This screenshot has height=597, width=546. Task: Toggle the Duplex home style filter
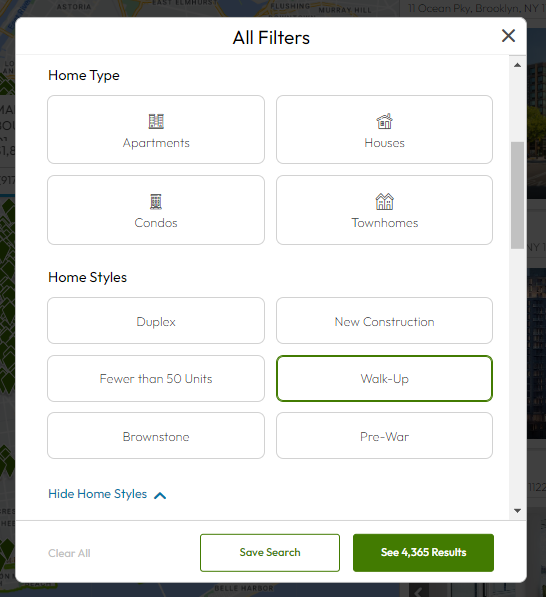[x=156, y=321]
